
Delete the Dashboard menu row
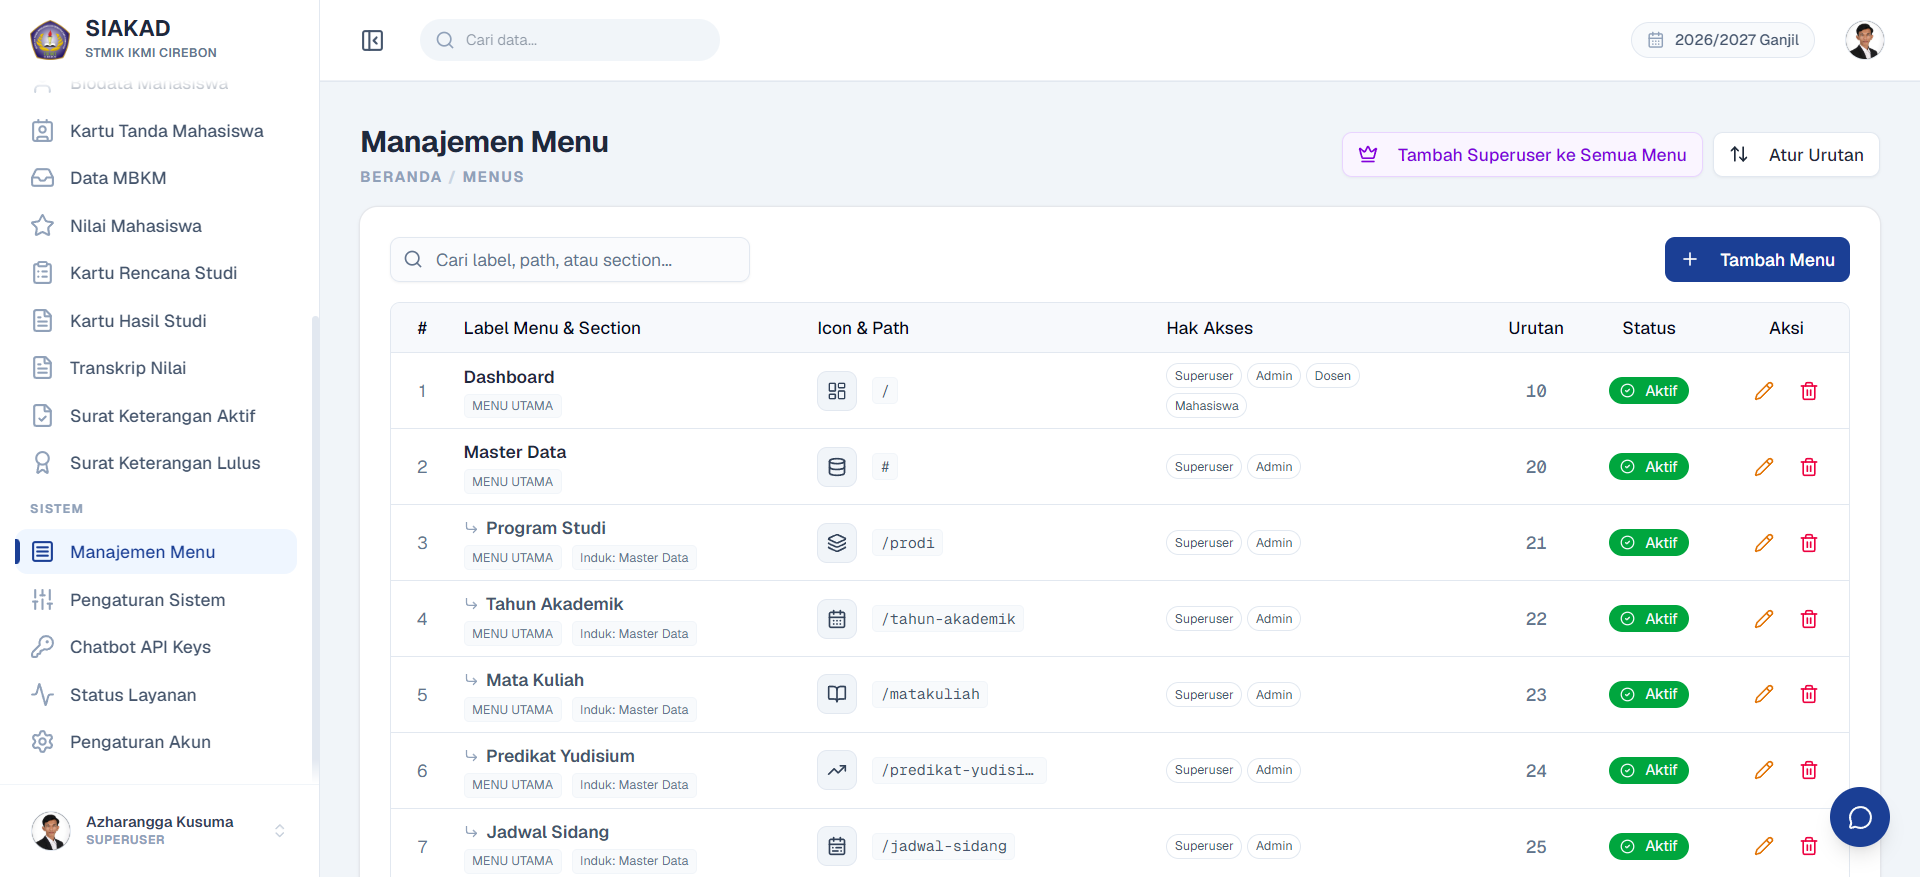click(1808, 391)
